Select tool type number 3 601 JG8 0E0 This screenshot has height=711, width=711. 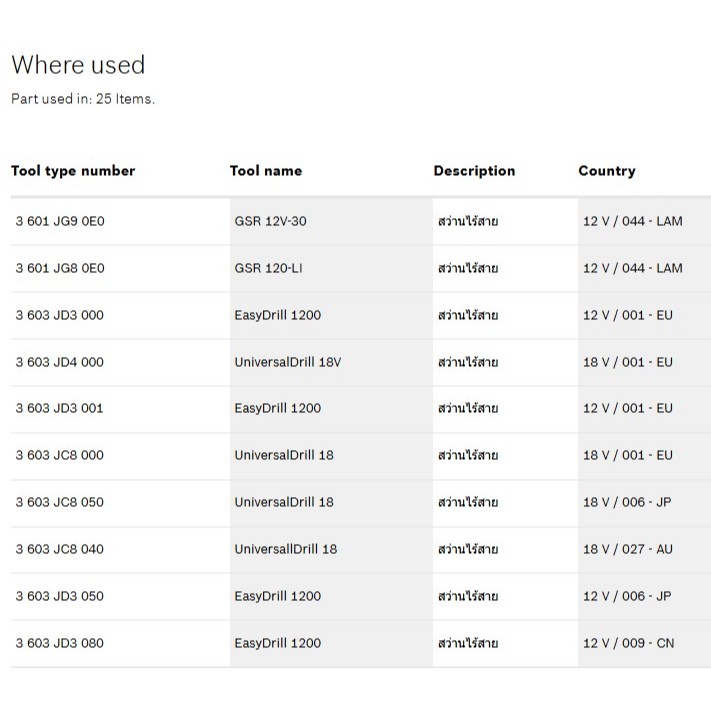point(60,268)
